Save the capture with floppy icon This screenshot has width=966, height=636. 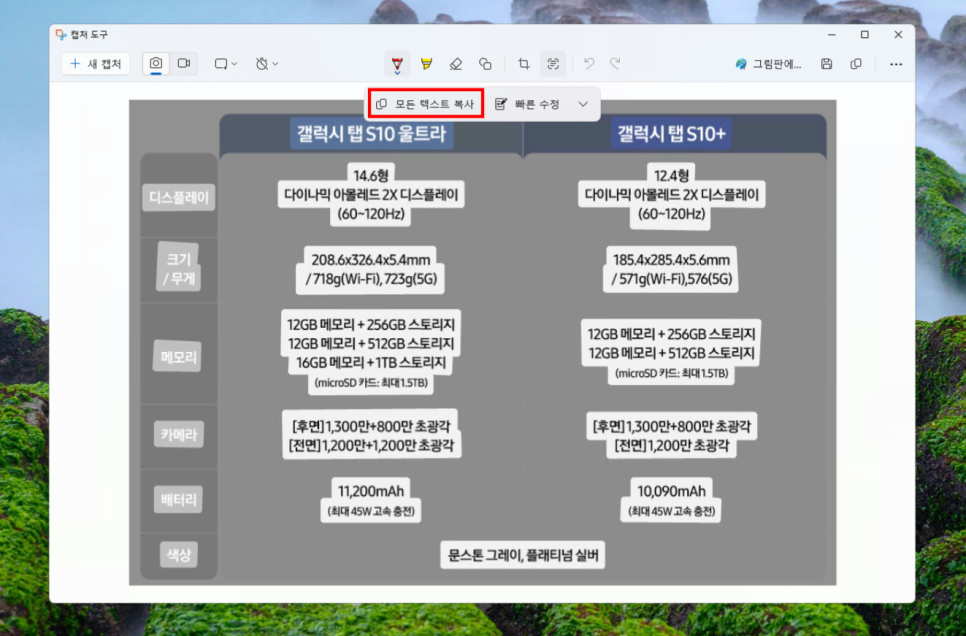coord(827,63)
